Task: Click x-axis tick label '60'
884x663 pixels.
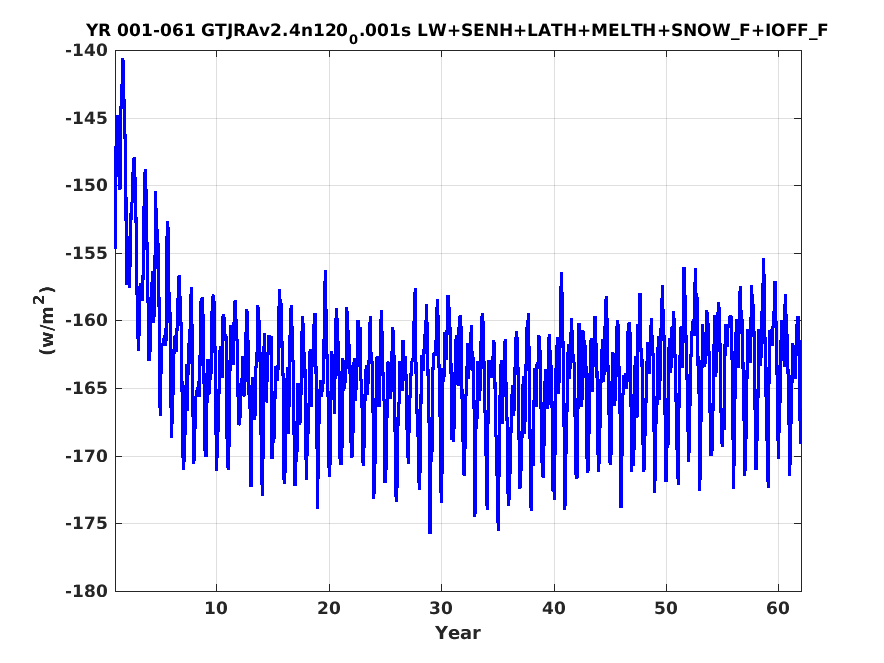Action: point(778,609)
